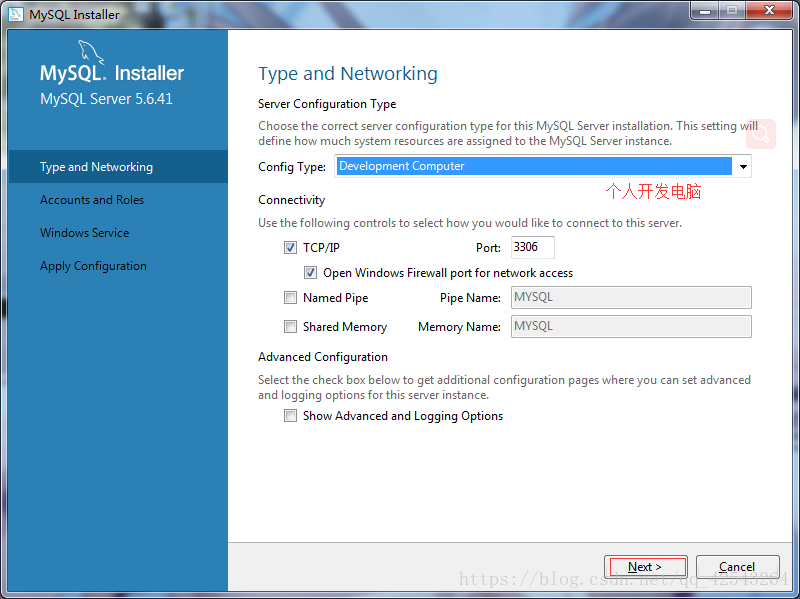Toggle Open Windows Firewall port checkbox
Screen dimensions: 800x599
coord(310,272)
